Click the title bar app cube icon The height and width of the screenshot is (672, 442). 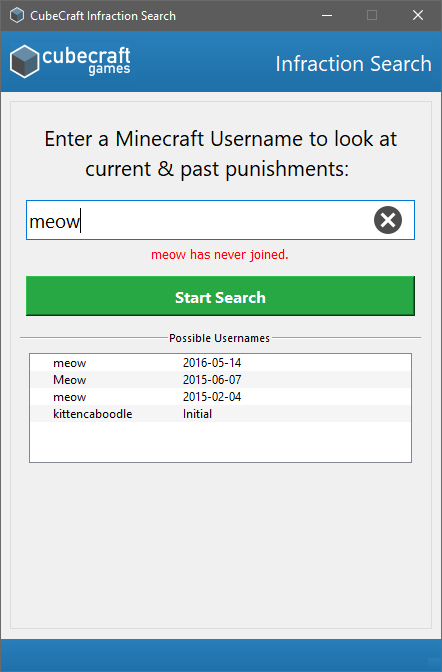[17, 15]
